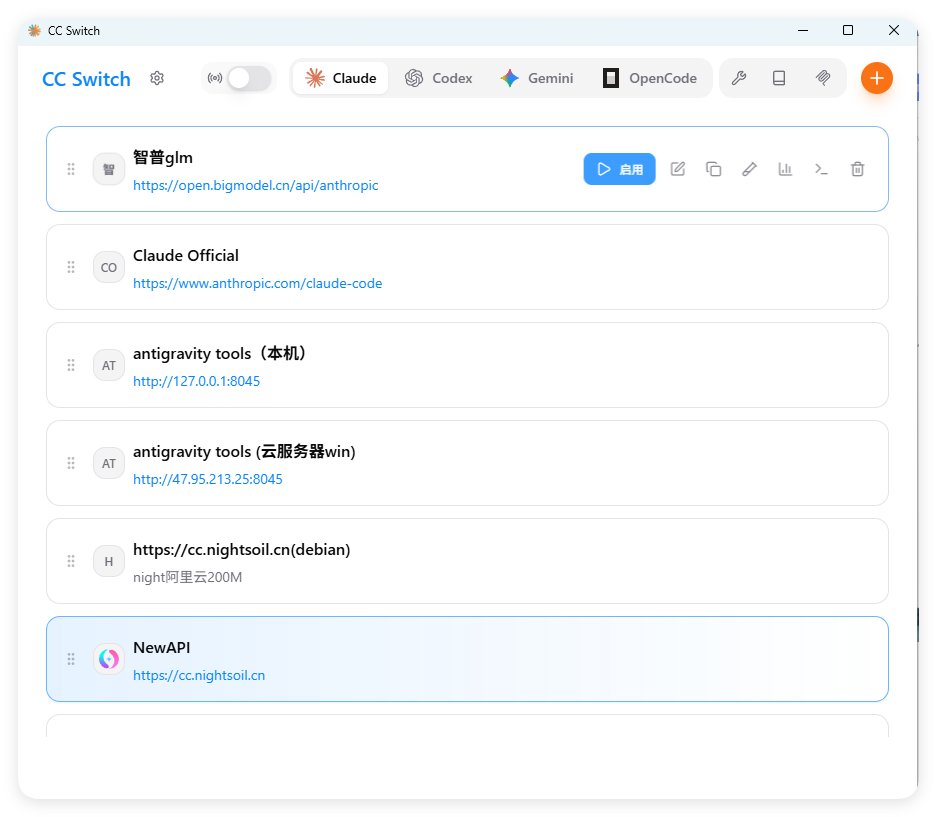Click the colorful NewAPI logo icon
Image resolution: width=937 pixels, height=817 pixels.
coord(109,659)
